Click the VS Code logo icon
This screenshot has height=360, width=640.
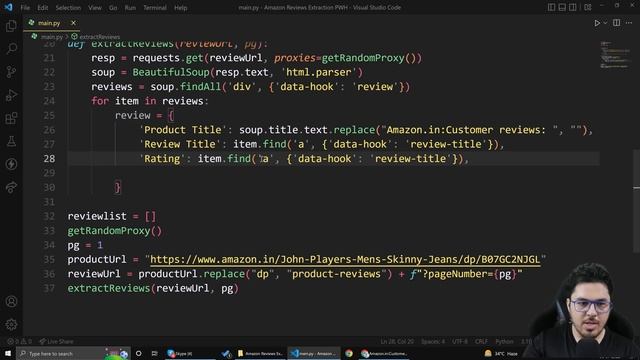click(x=8, y=7)
